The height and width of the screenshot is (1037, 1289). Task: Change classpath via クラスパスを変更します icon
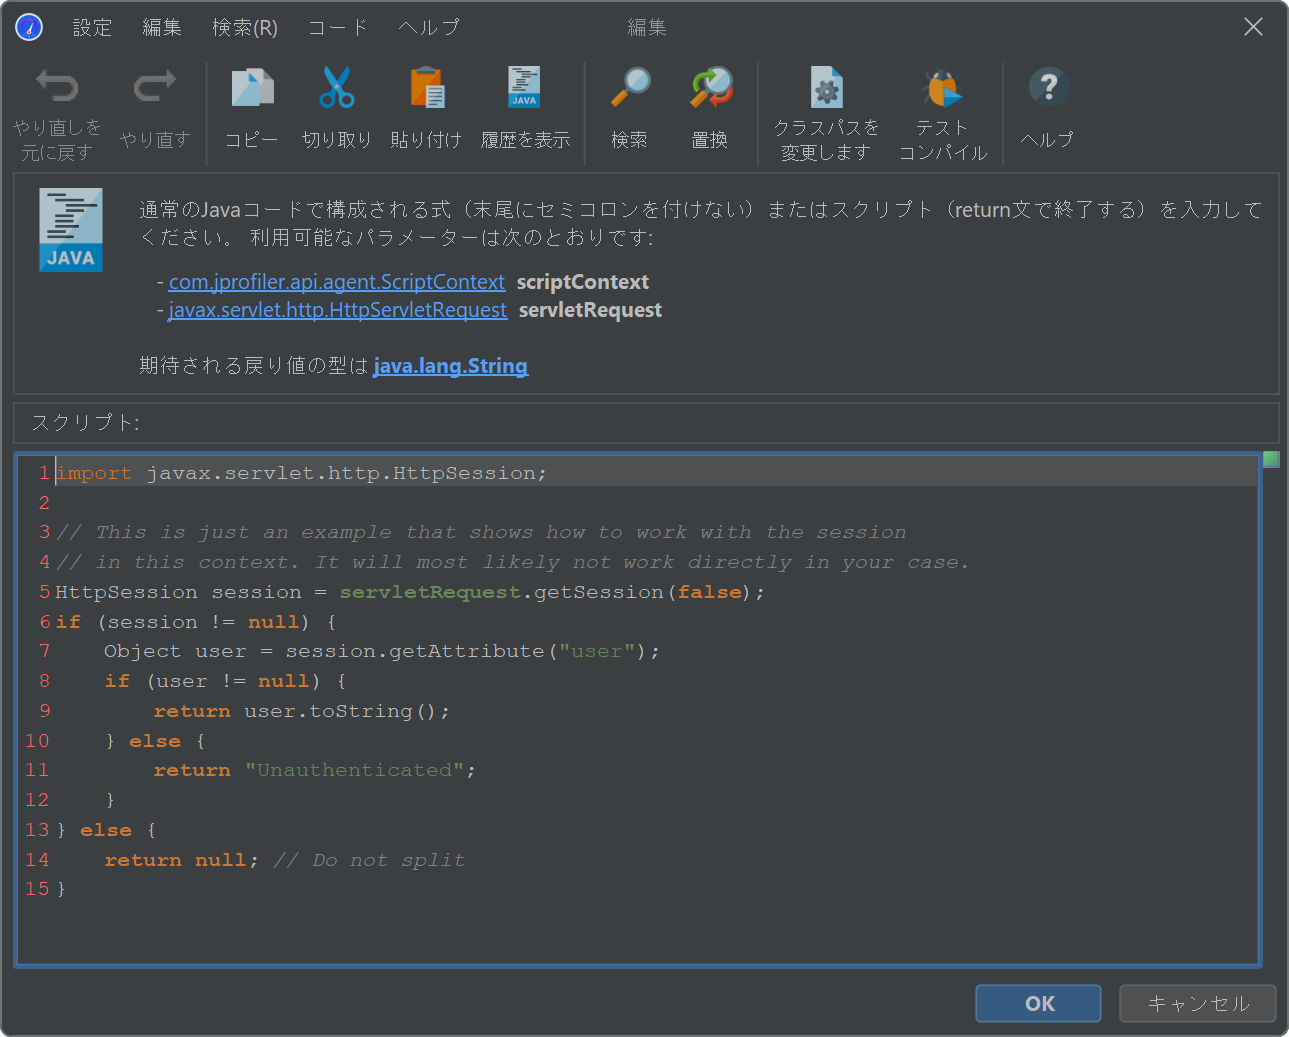point(827,88)
